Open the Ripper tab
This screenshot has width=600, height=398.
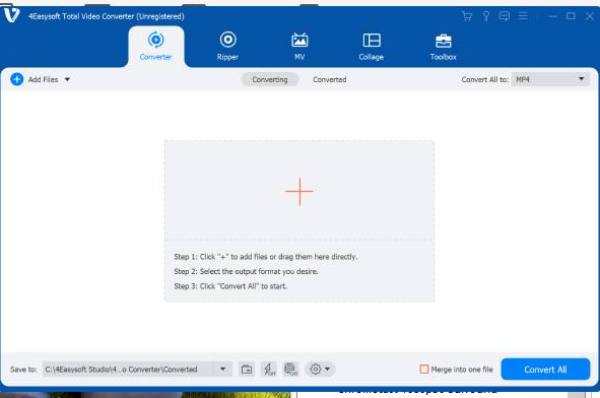pos(228,46)
